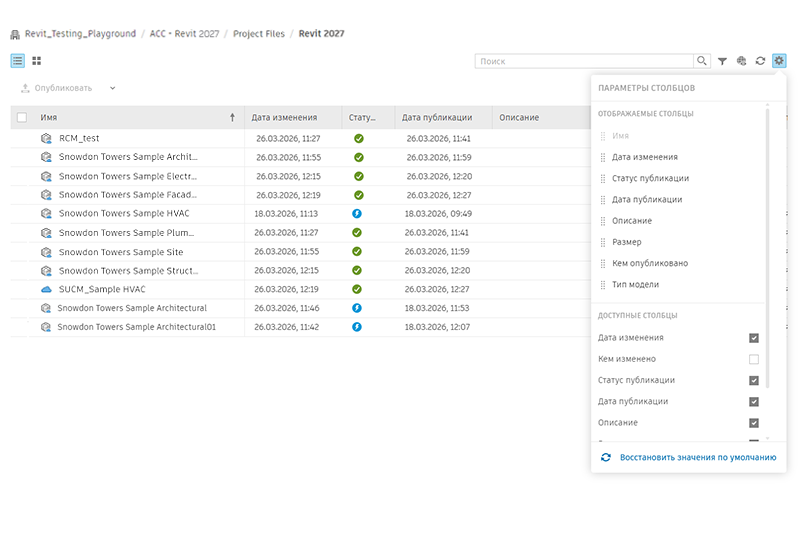Click Revit 2027 current folder breadcrumb

click(x=321, y=34)
